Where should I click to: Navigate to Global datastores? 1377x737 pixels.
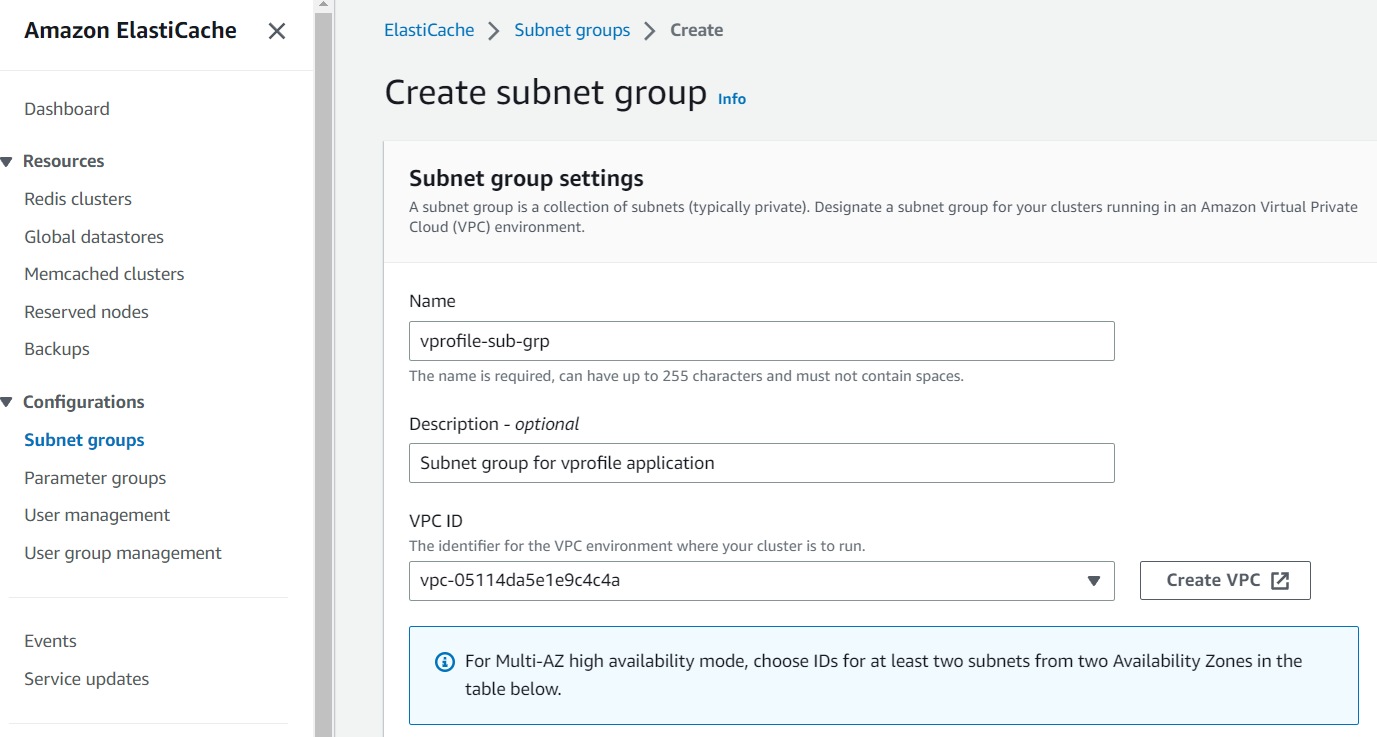[x=93, y=236]
